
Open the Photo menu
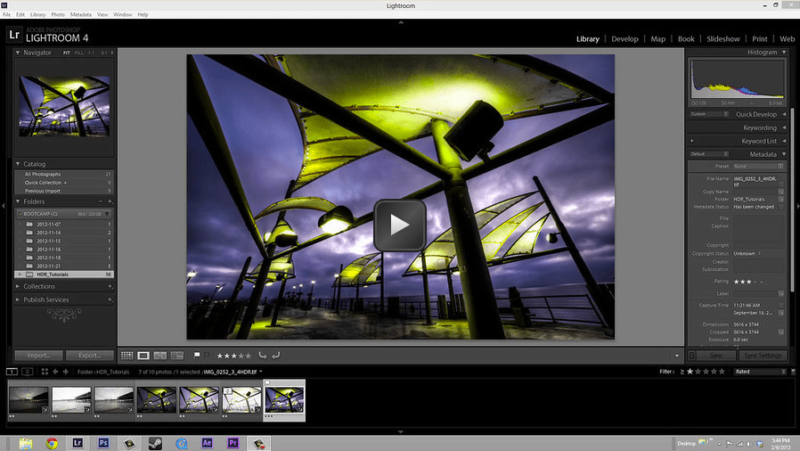coord(58,15)
